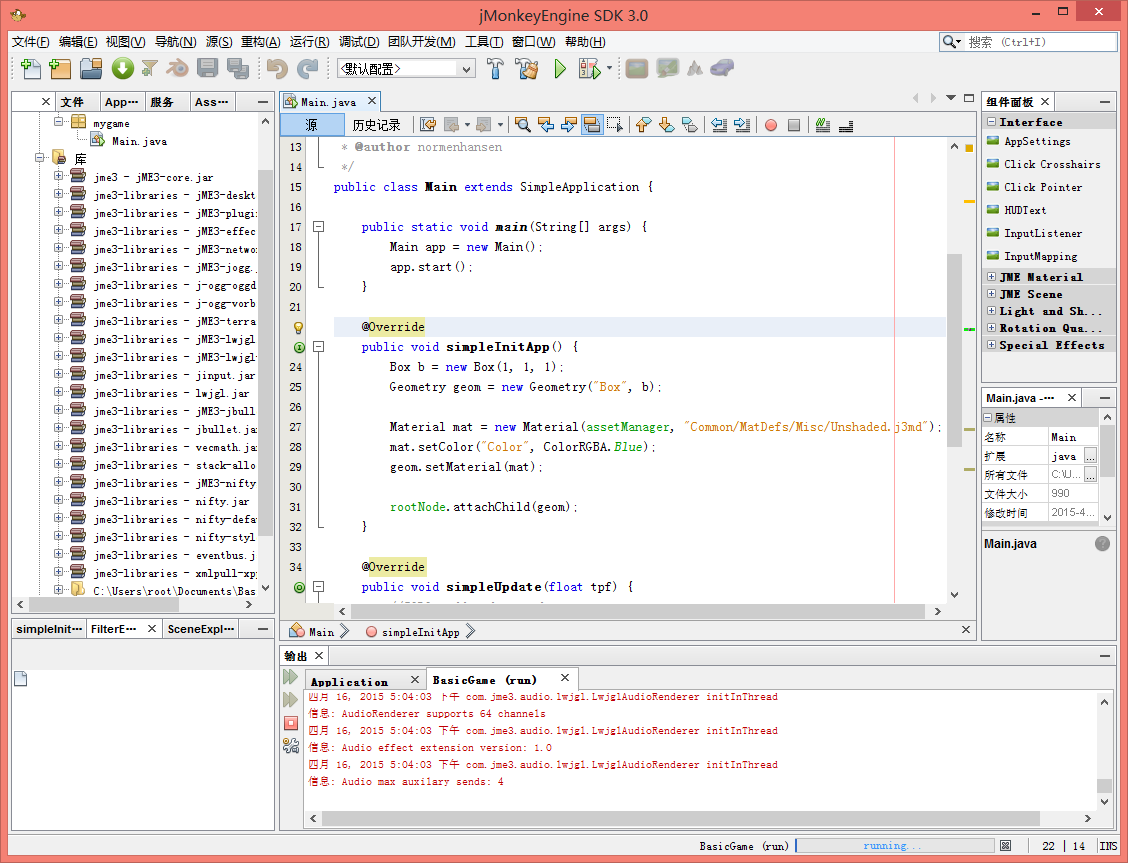Viewport: 1128px width, 863px height.
Task: Toggle rectangular selection mode
Action: point(614,125)
